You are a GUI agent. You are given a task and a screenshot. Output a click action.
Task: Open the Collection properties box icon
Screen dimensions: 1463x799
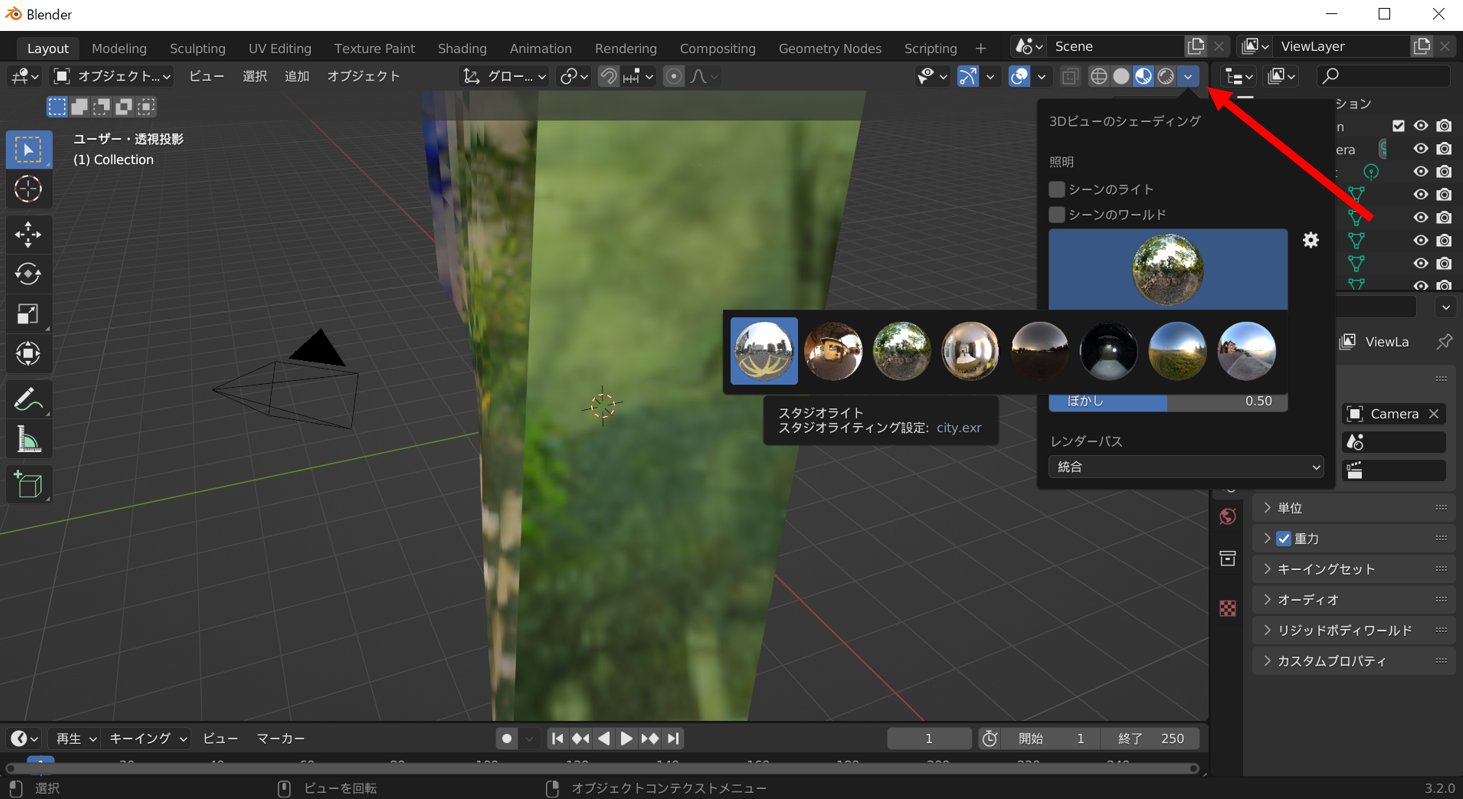(1228, 559)
